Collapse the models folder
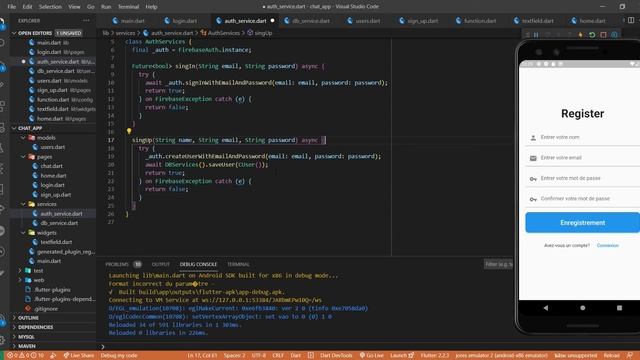The width and height of the screenshot is (640, 360). tap(23, 138)
